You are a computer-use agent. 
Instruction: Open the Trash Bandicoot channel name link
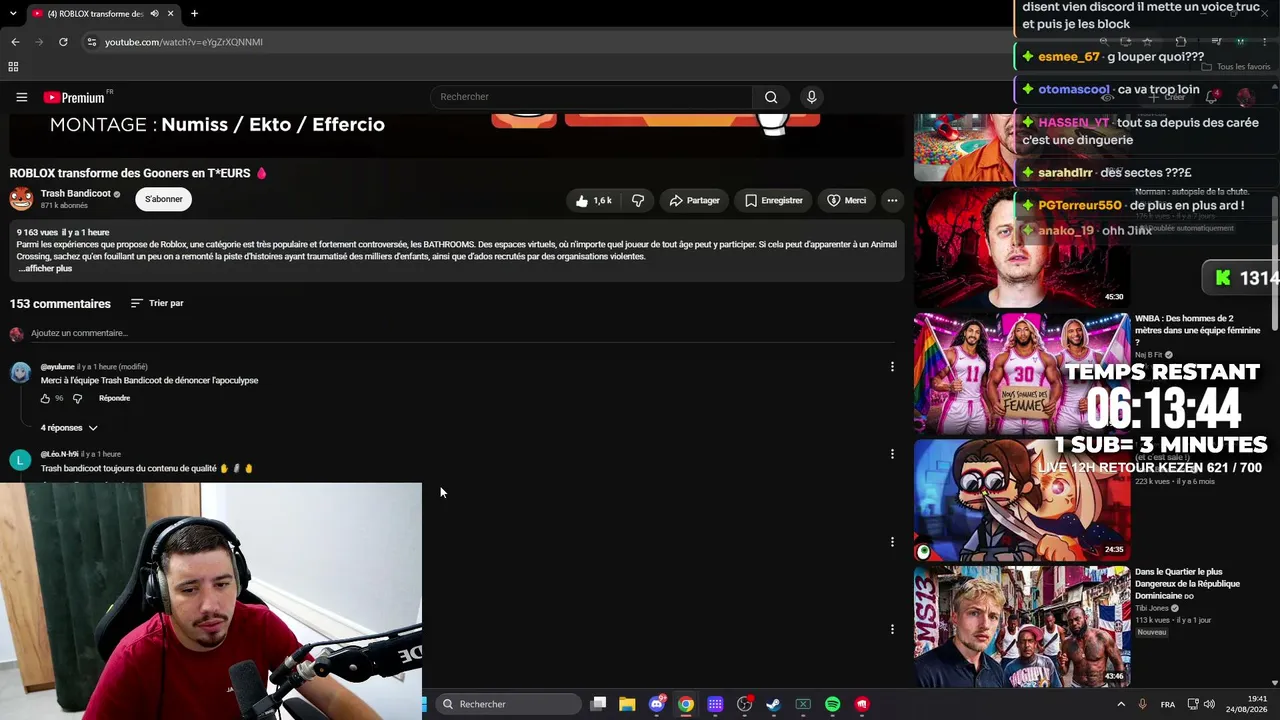click(x=76, y=193)
